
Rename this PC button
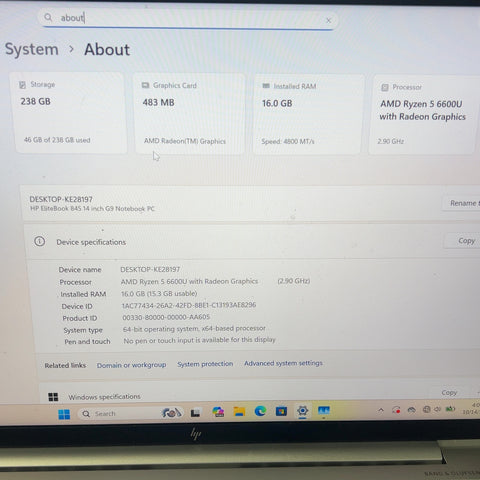(x=461, y=203)
